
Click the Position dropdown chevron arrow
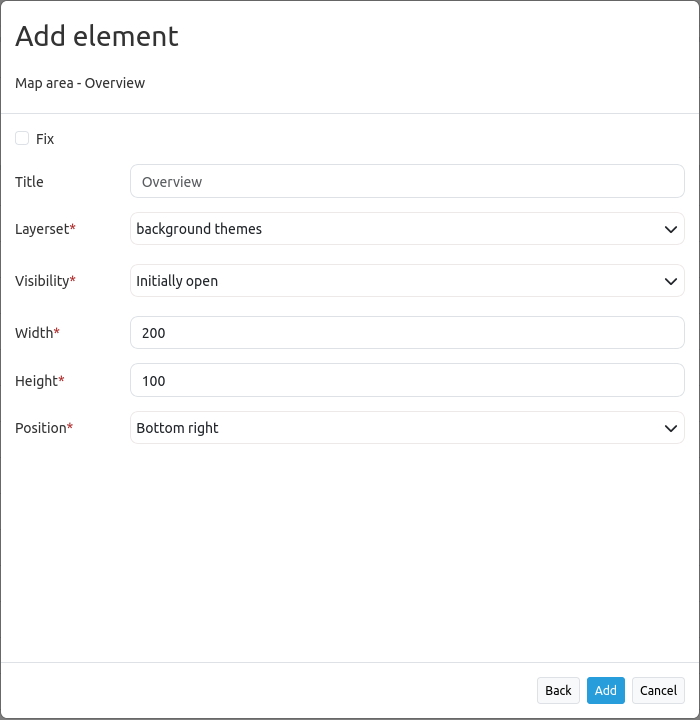671,428
